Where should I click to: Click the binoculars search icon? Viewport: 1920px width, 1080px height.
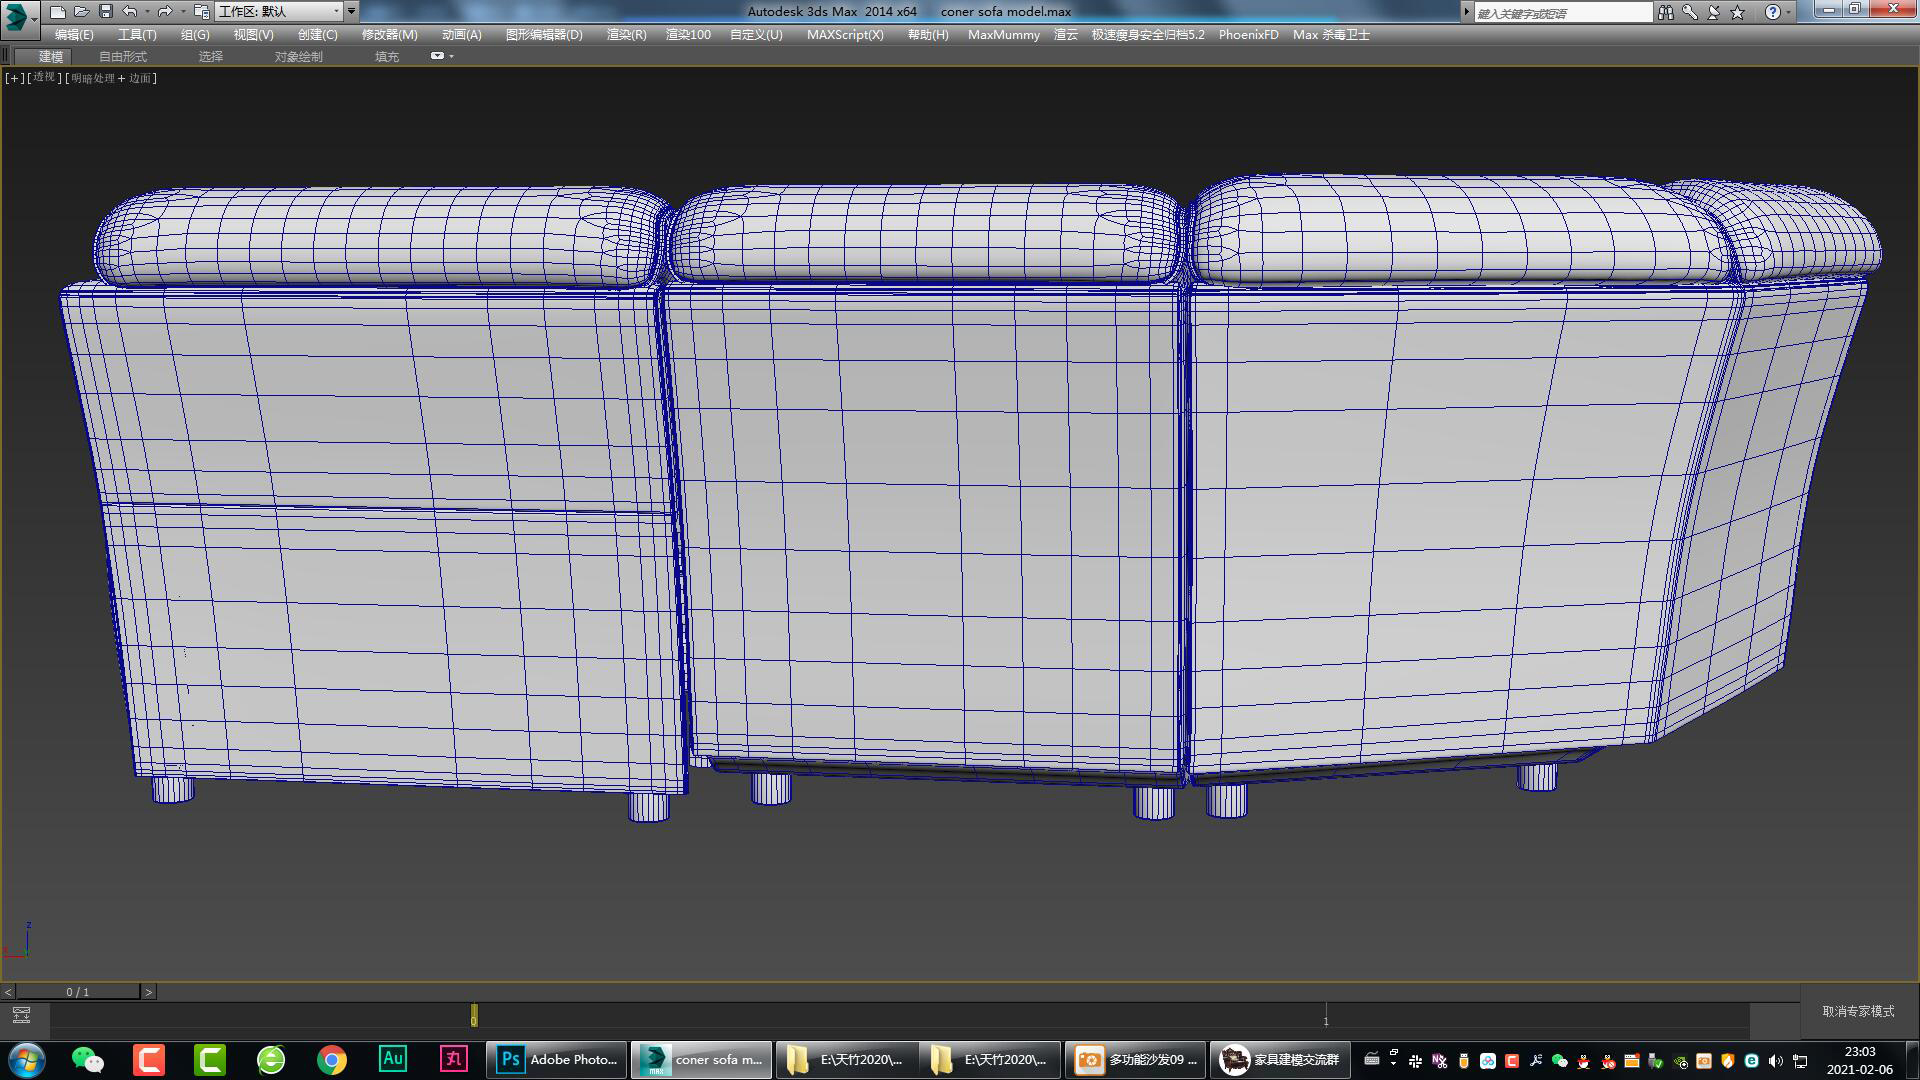point(1665,12)
